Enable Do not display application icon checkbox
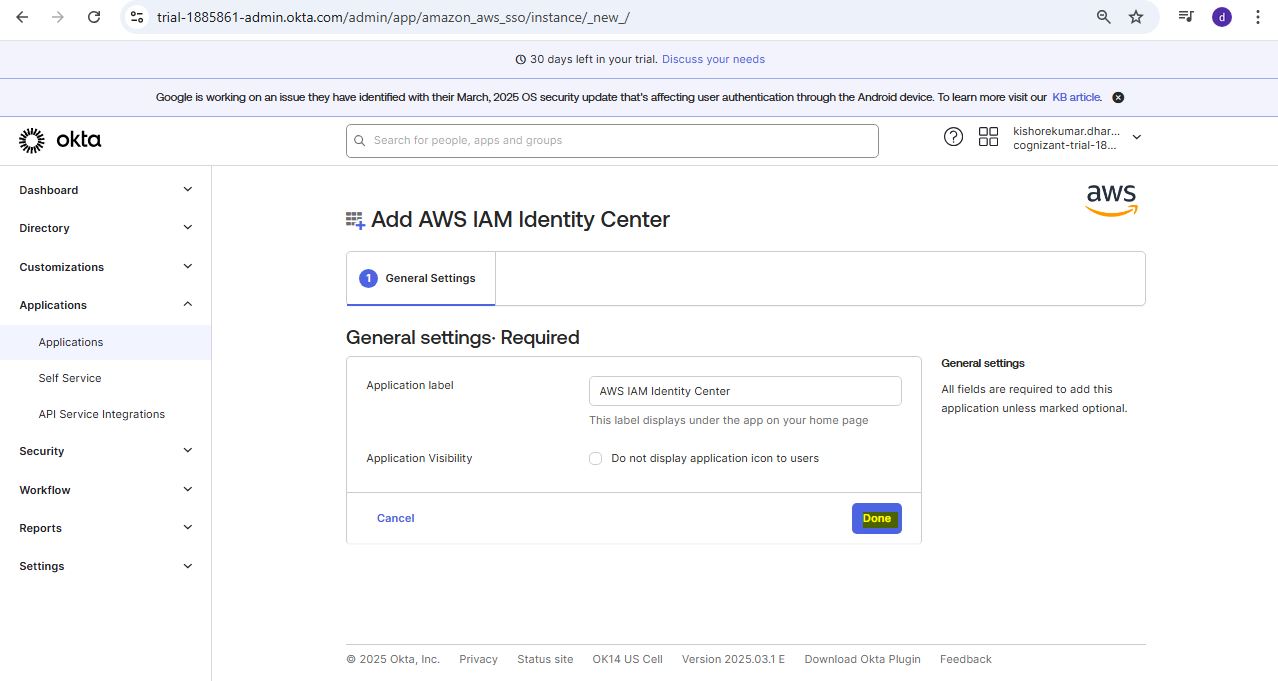This screenshot has height=681, width=1278. 596,458
